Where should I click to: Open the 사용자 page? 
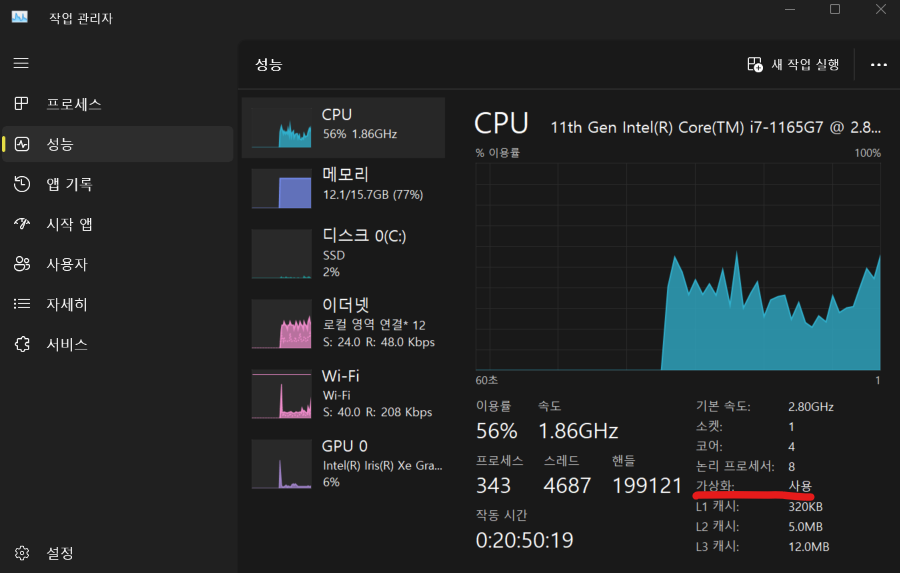coord(67,264)
